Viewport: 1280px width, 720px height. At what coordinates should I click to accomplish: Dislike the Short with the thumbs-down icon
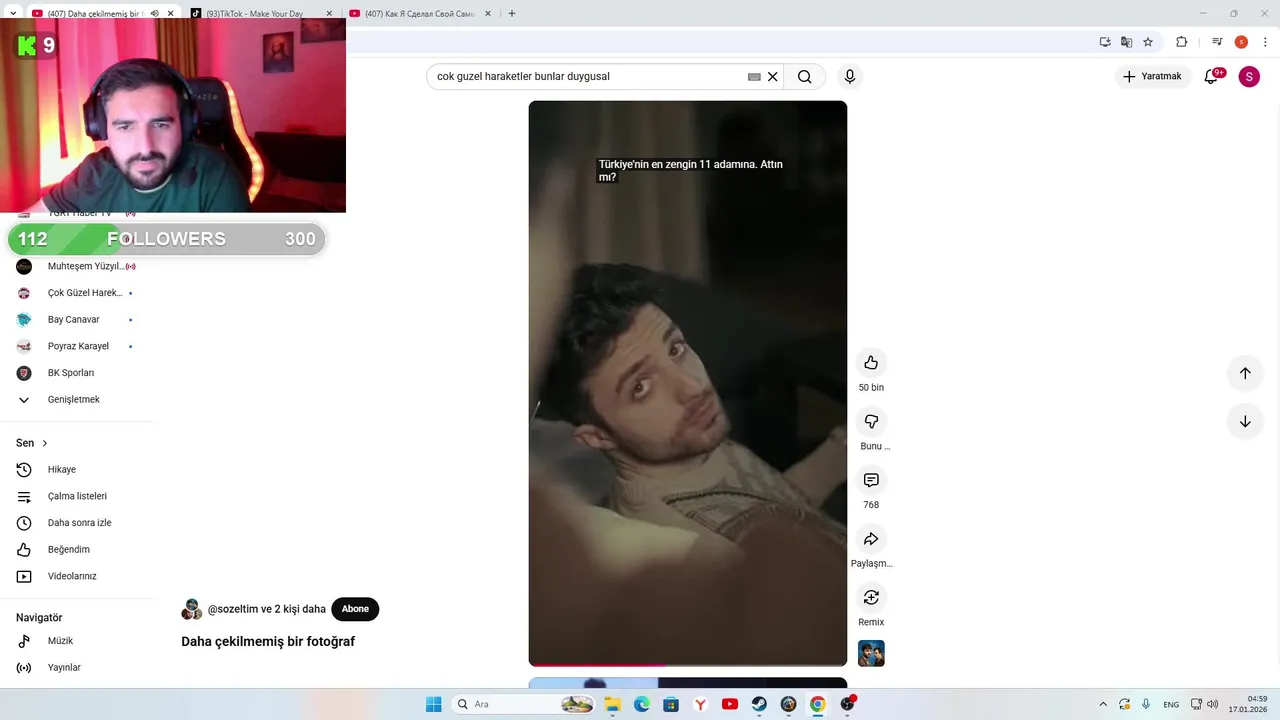tap(871, 421)
